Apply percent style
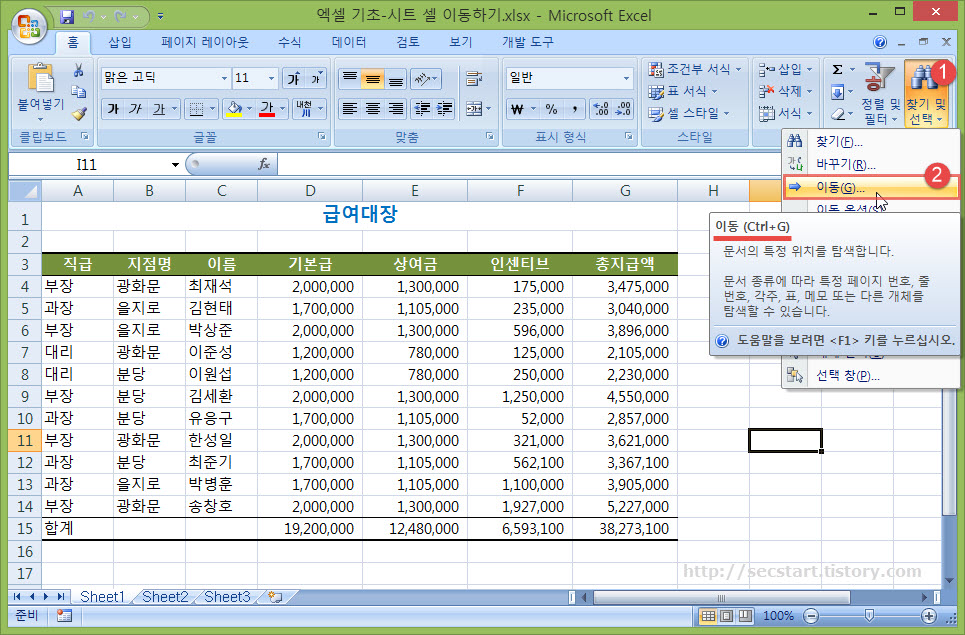965x635 pixels. pos(551,110)
